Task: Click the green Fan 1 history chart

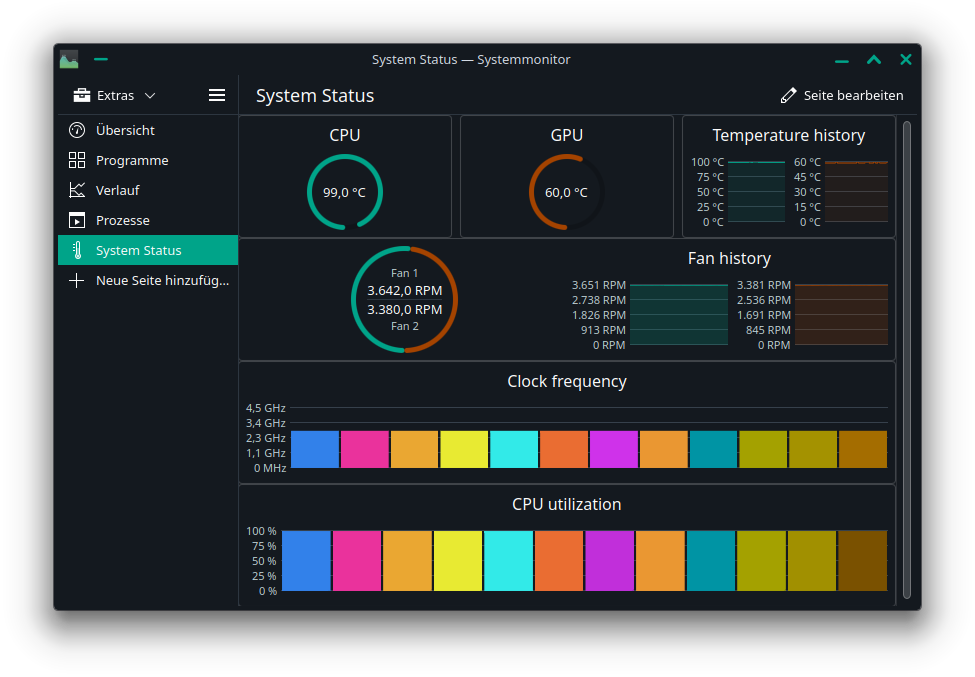Action: click(x=678, y=315)
